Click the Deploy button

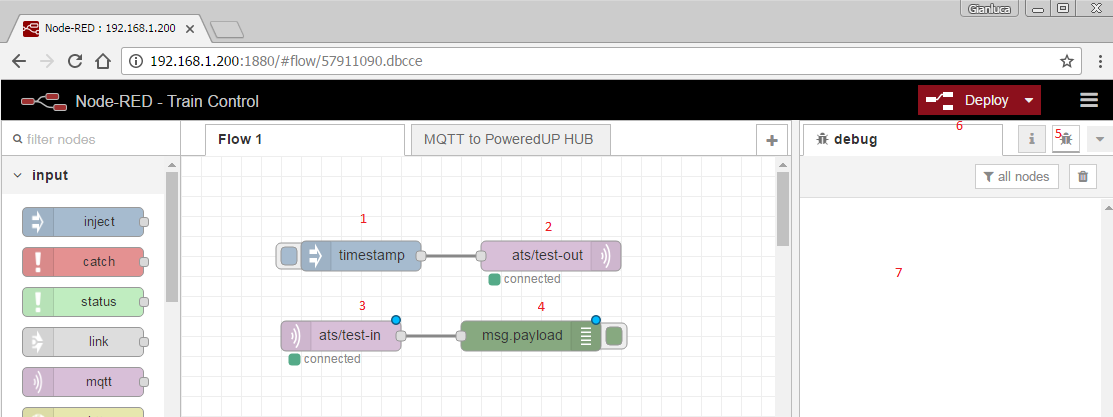click(x=969, y=100)
